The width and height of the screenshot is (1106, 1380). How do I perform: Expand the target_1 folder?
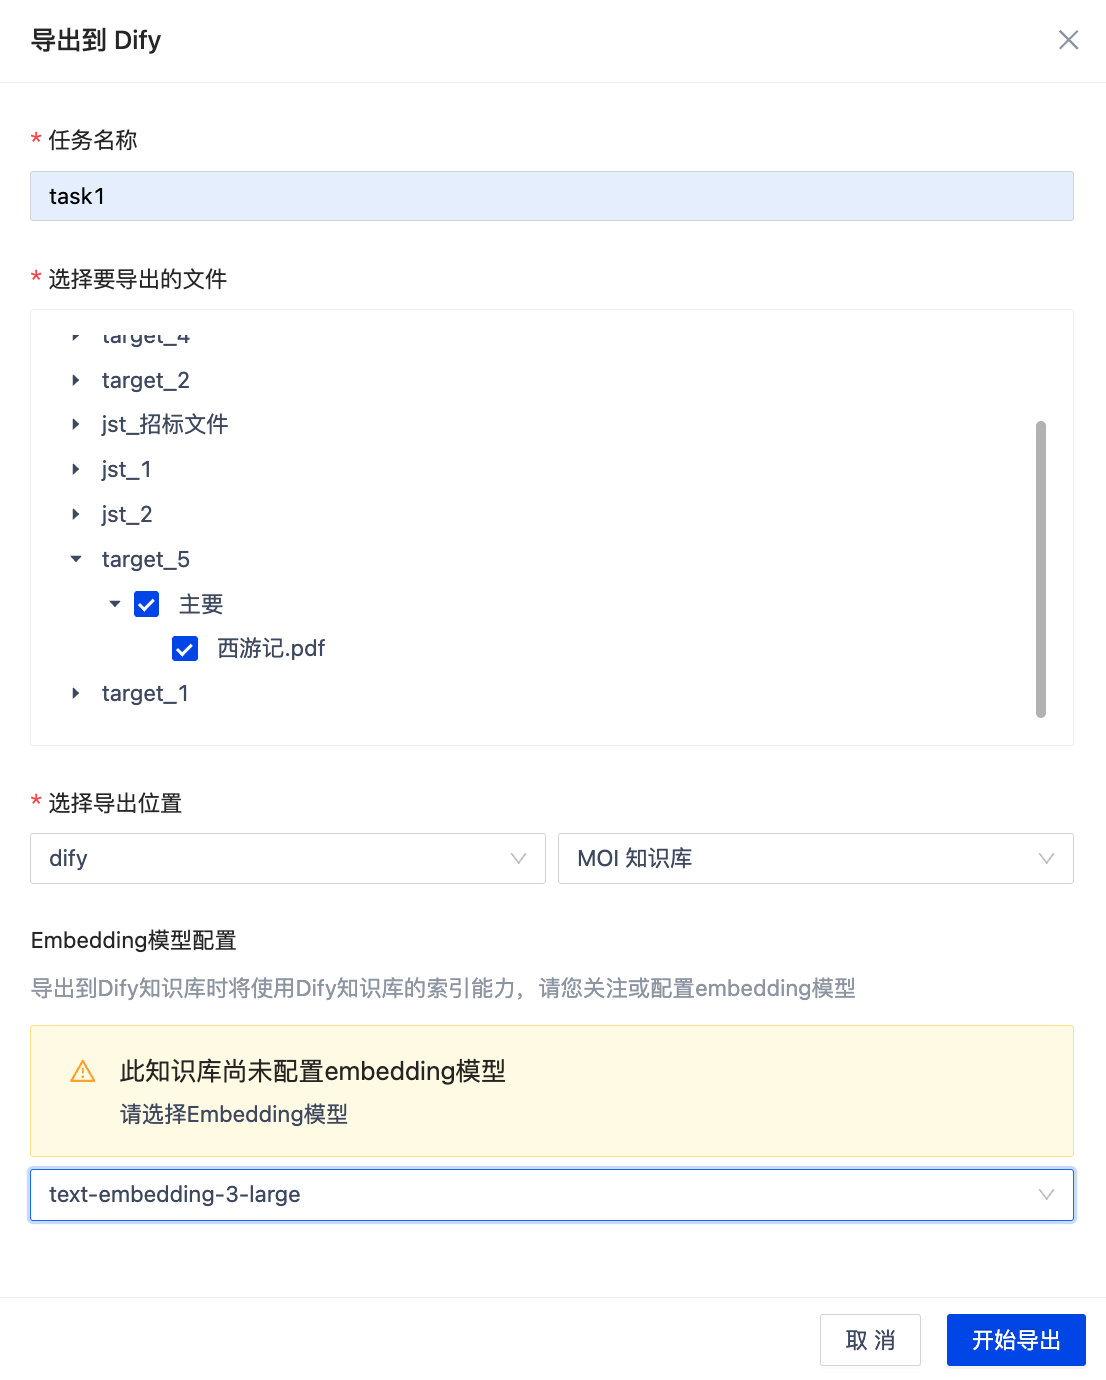(x=76, y=693)
